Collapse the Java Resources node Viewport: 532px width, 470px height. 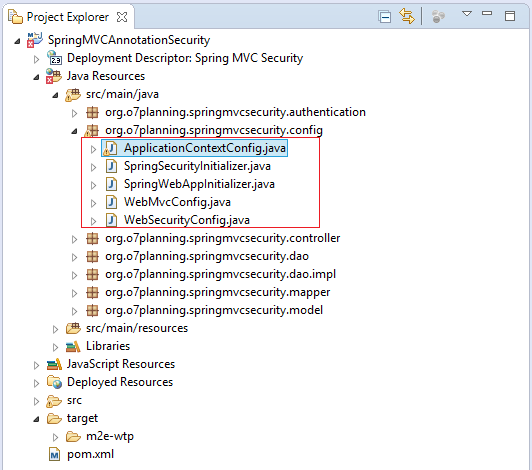(36, 77)
